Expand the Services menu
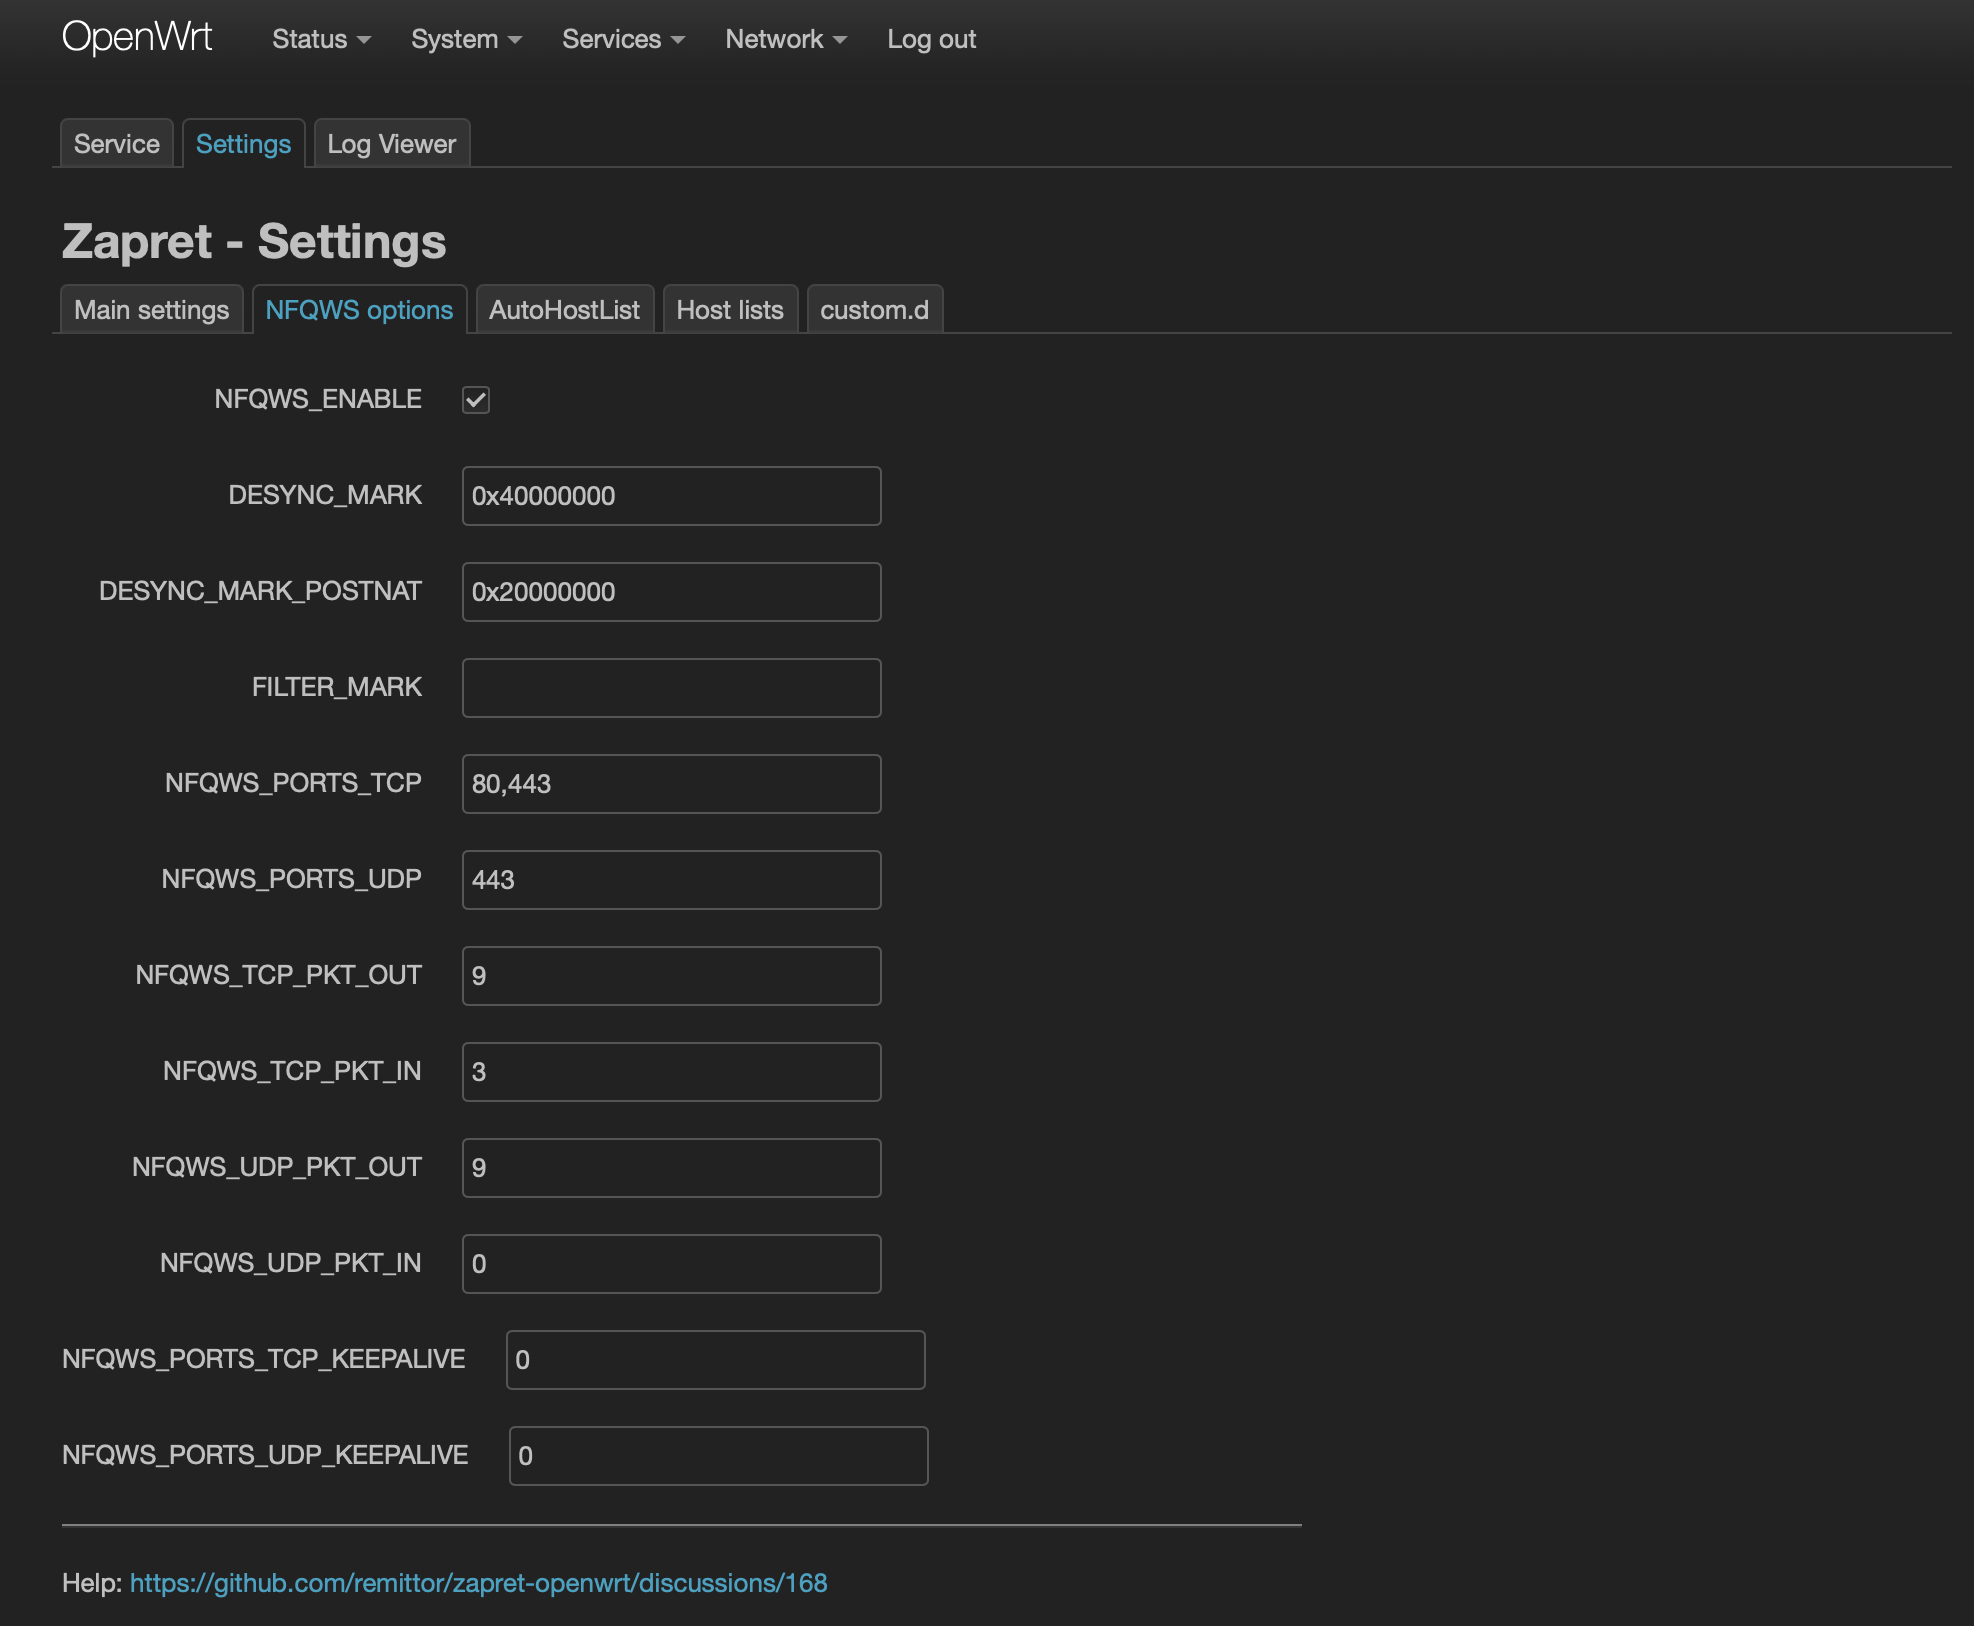Screen dimensions: 1974x1626 pyautogui.click(x=623, y=39)
